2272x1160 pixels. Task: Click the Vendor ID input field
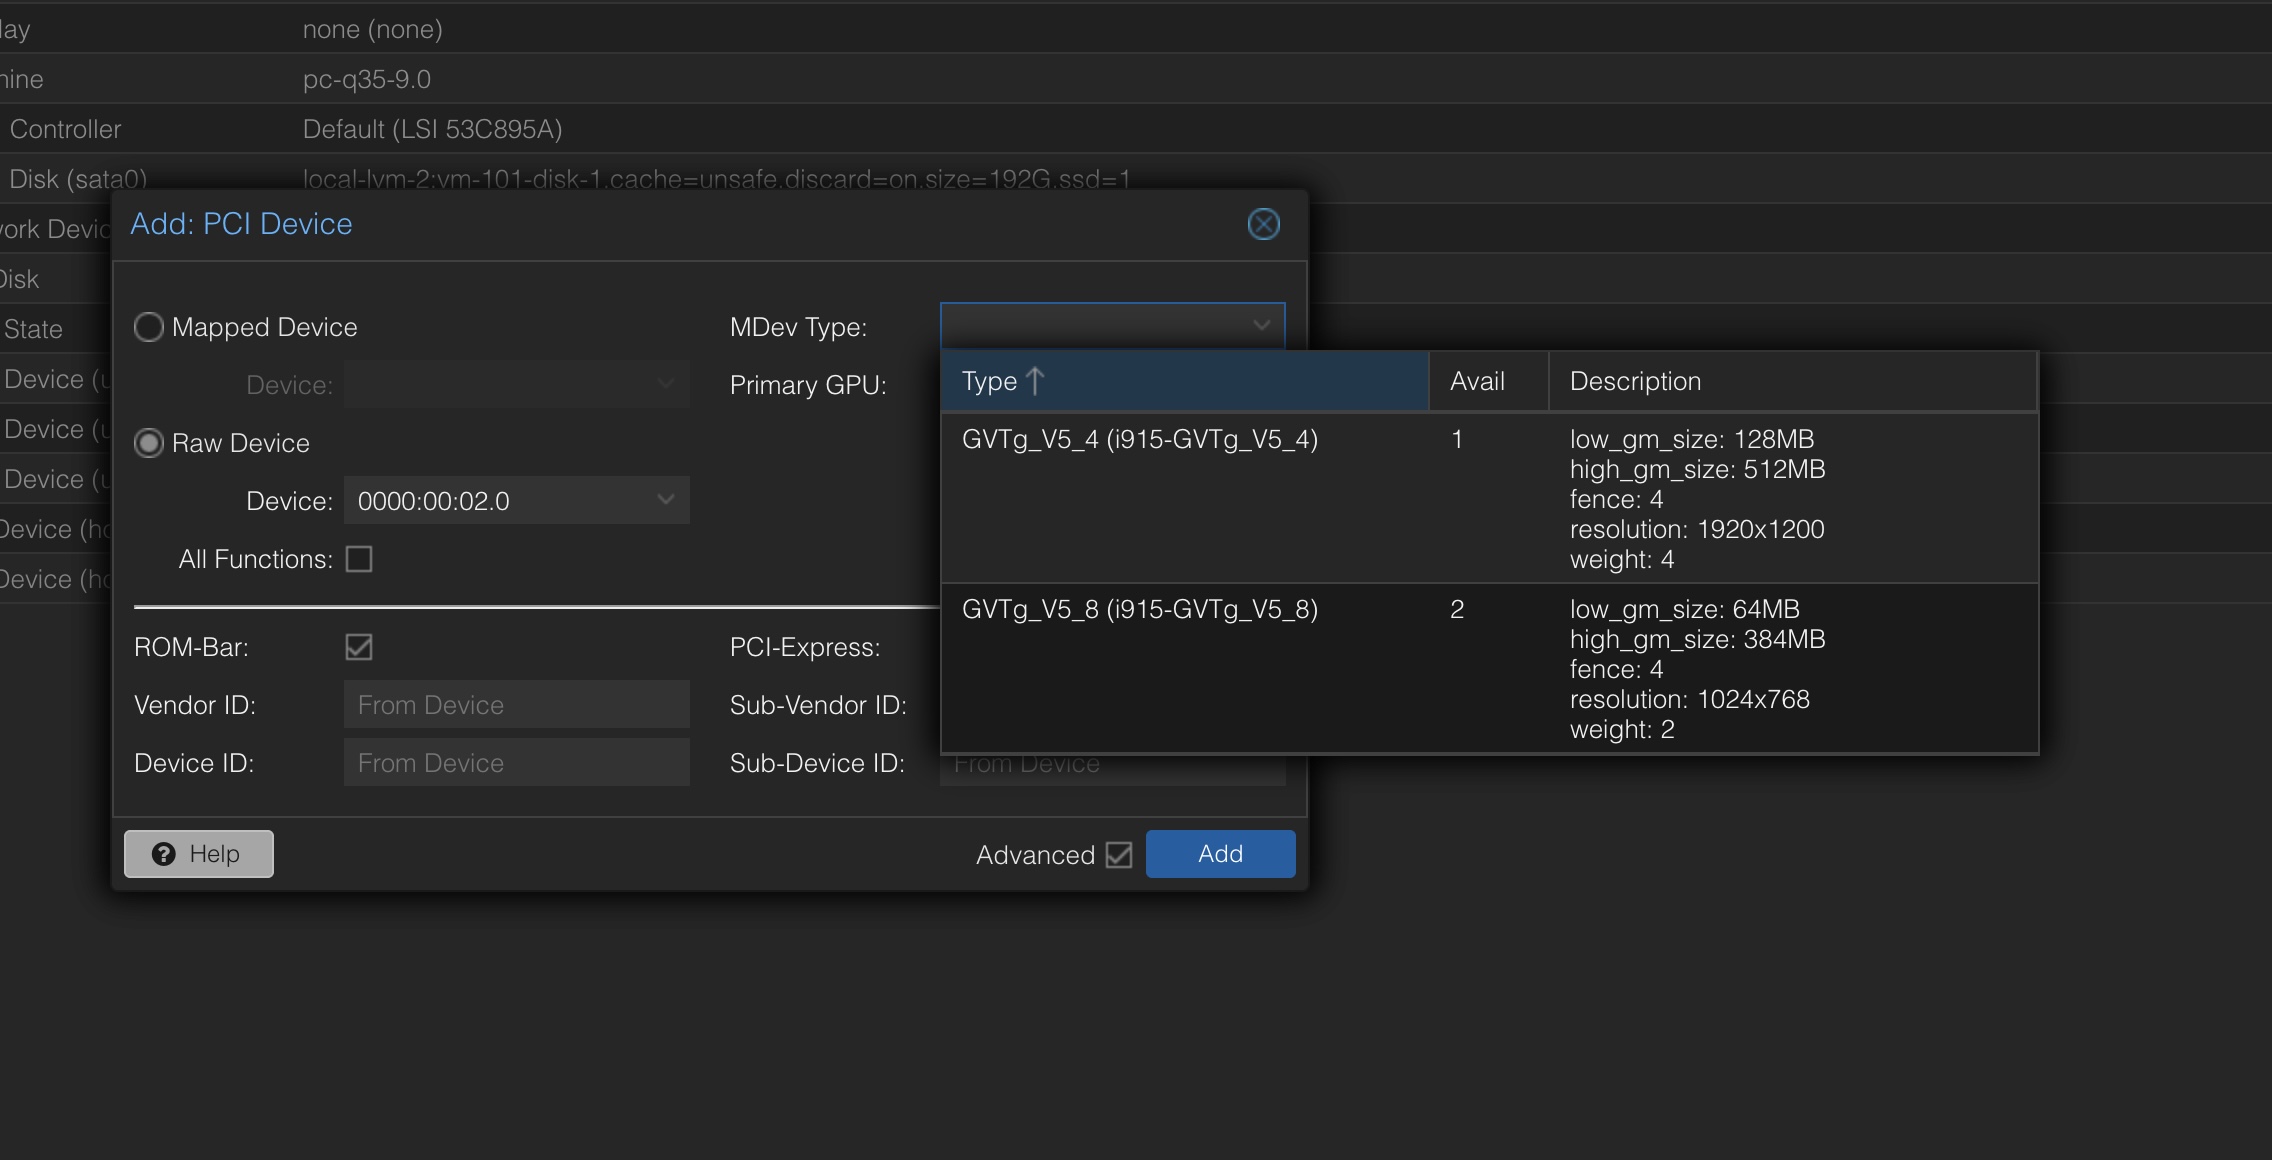coord(516,705)
